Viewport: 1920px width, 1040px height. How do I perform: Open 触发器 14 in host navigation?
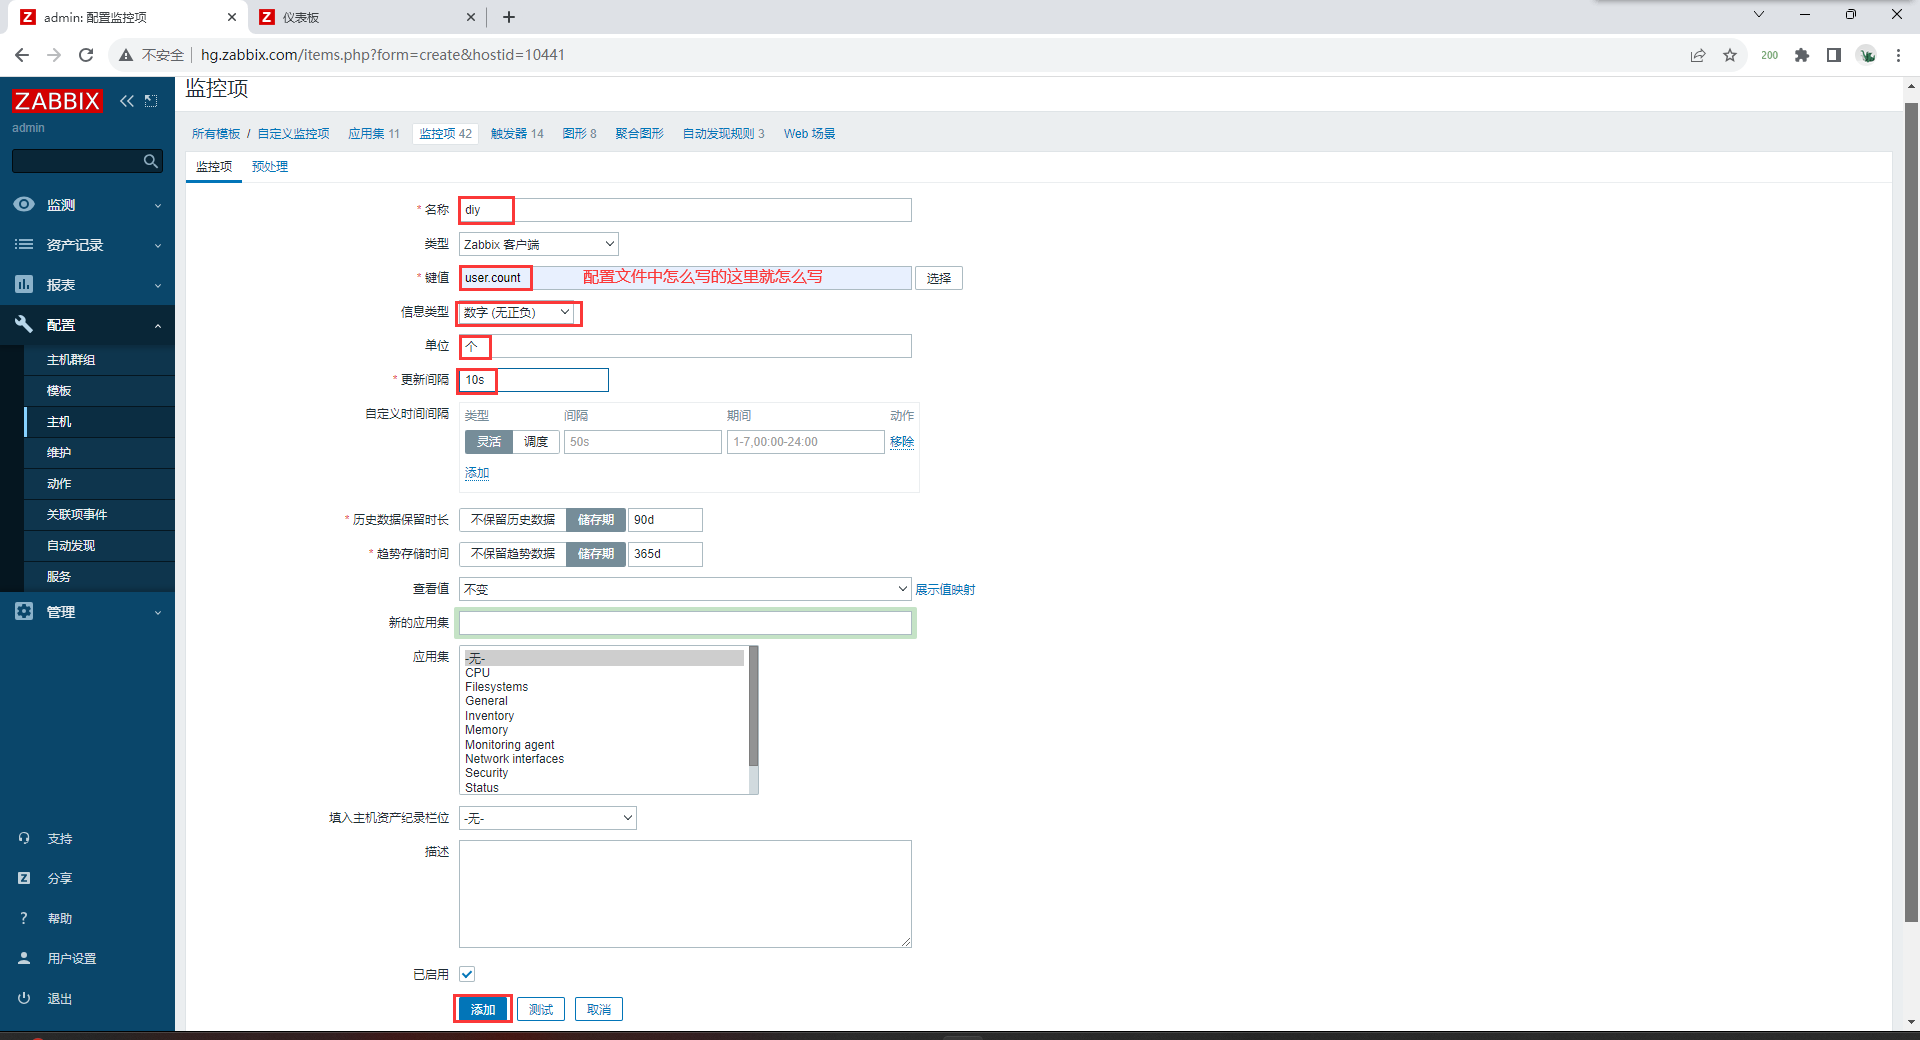click(517, 134)
